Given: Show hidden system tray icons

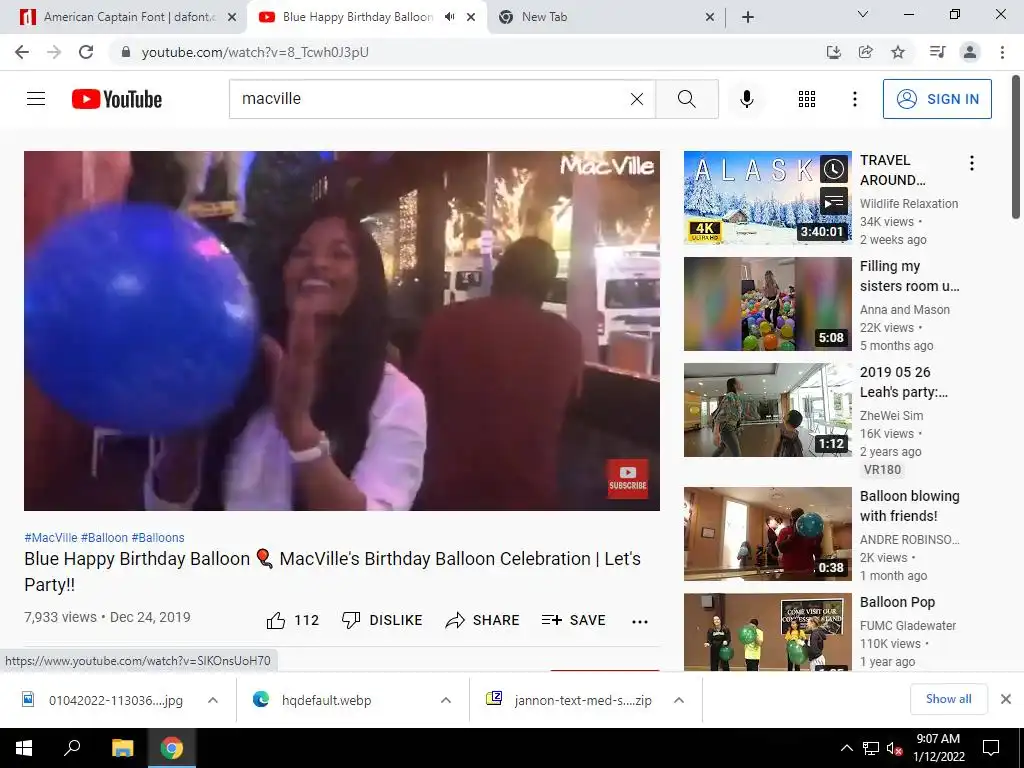Looking at the screenshot, I should 846,748.
